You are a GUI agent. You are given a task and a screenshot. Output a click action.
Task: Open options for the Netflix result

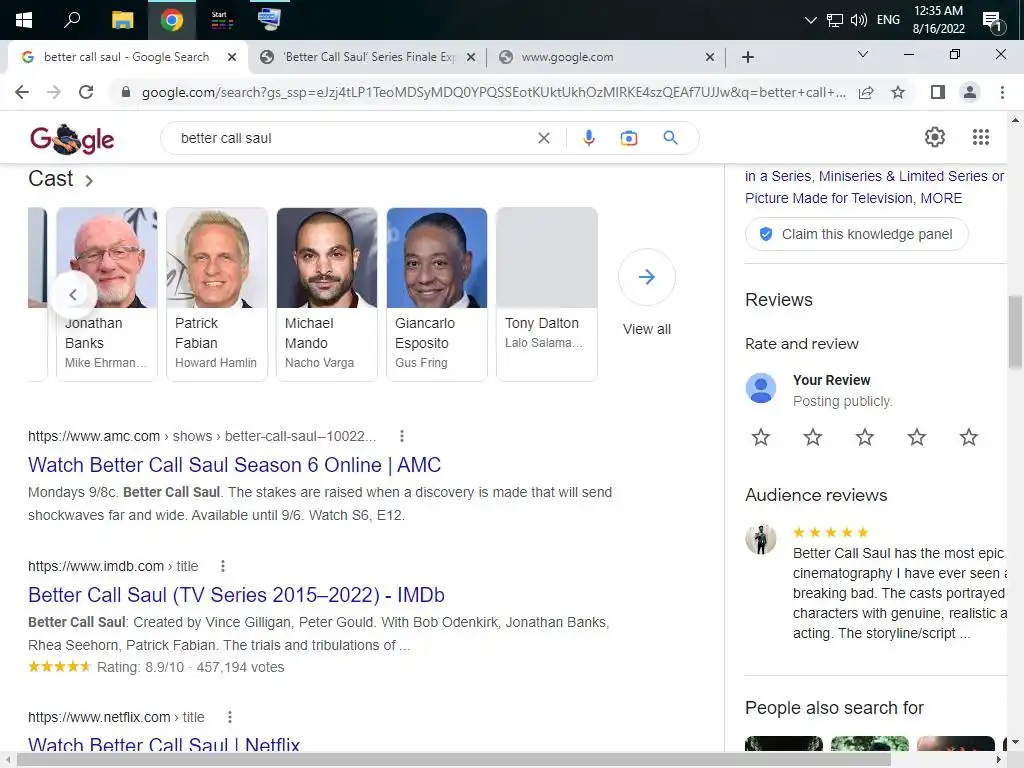(229, 717)
